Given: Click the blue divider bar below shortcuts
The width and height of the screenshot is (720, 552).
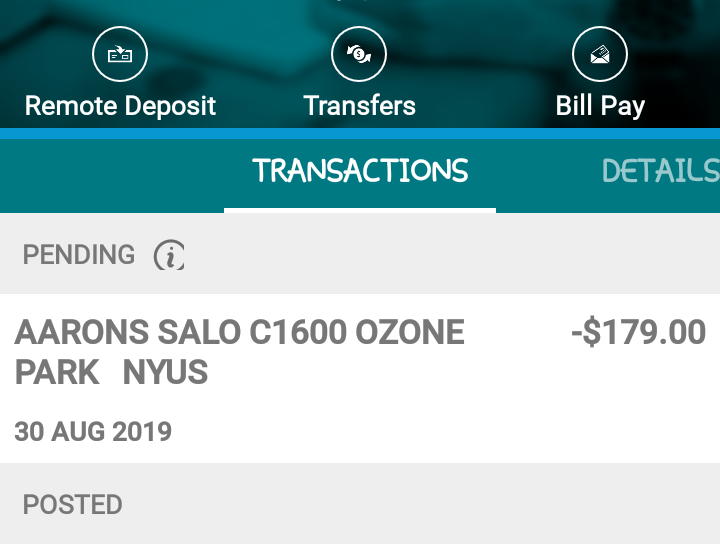Looking at the screenshot, I should click(x=360, y=133).
